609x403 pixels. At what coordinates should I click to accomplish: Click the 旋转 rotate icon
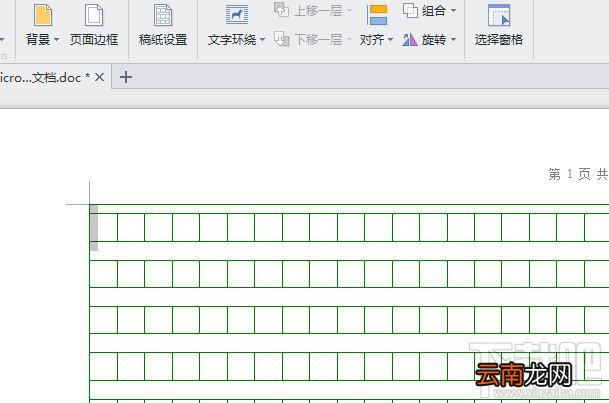coord(410,40)
